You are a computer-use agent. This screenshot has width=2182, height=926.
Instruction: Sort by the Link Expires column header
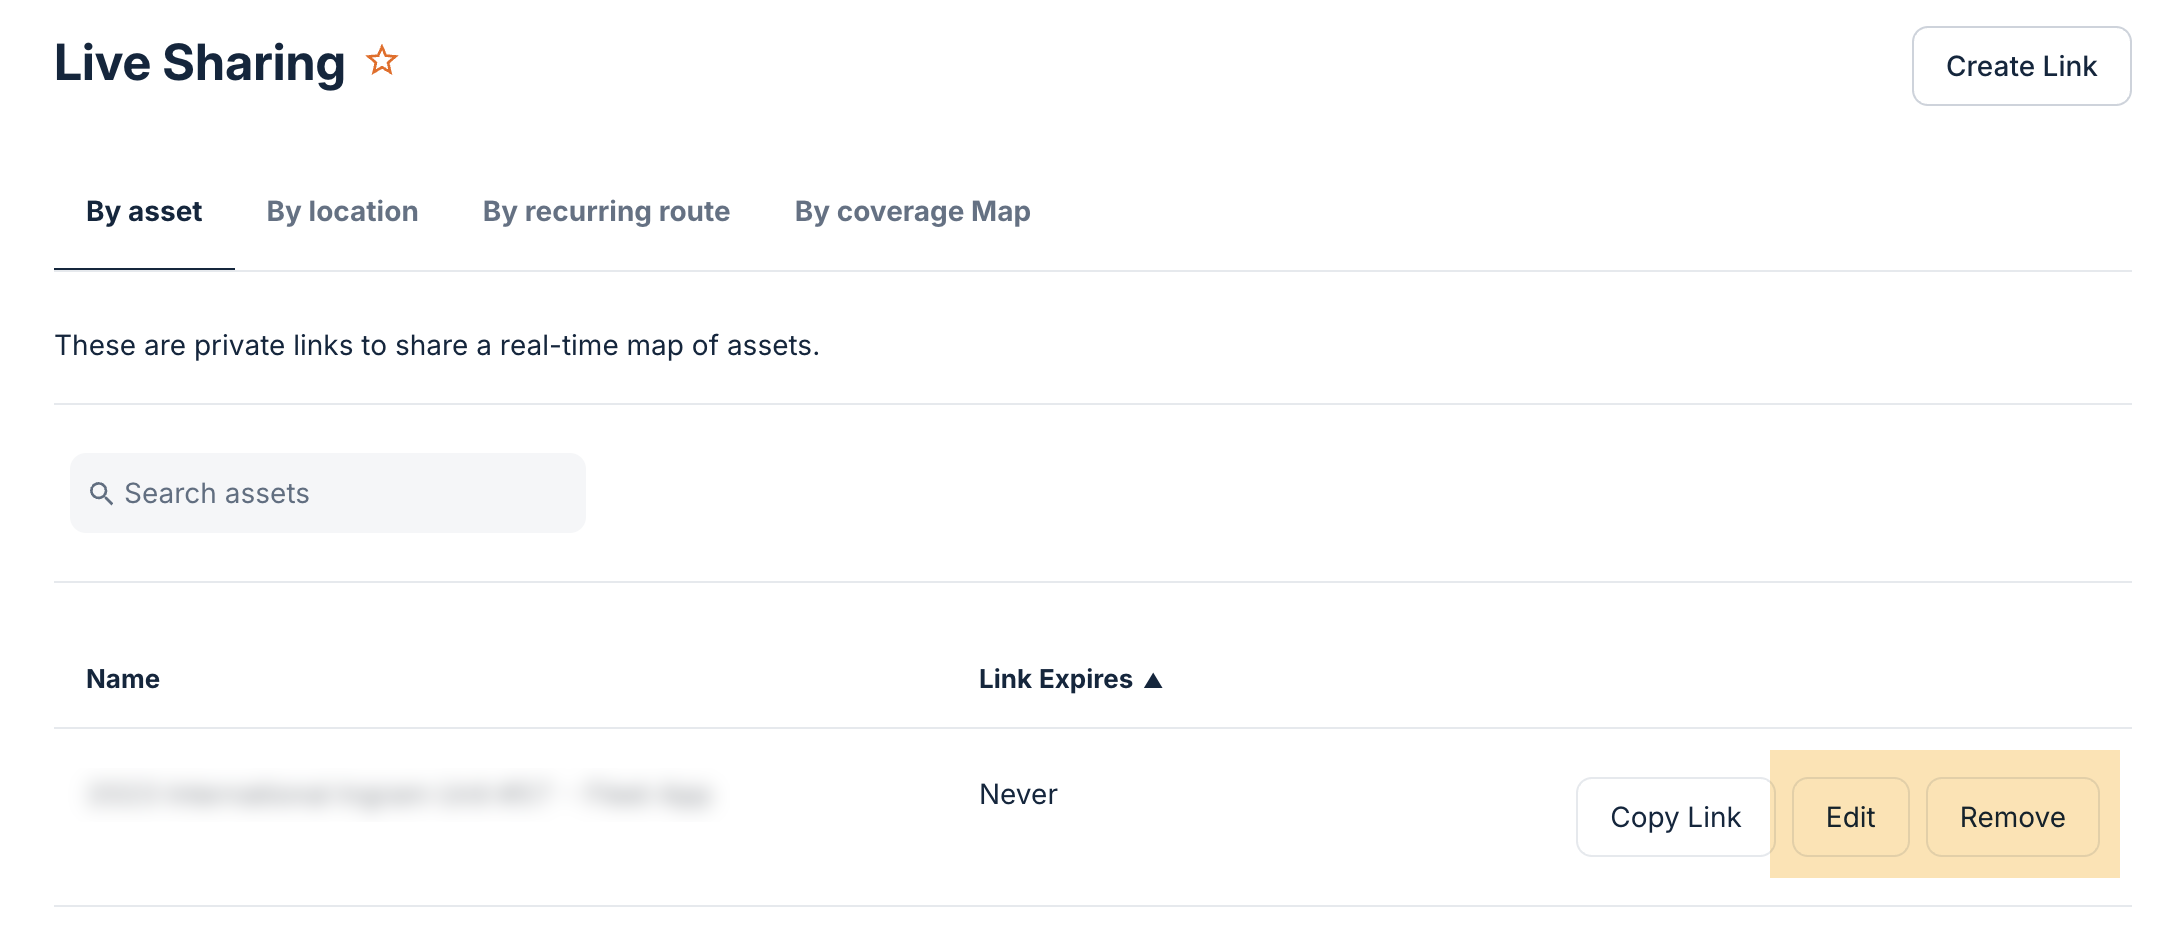(1055, 679)
